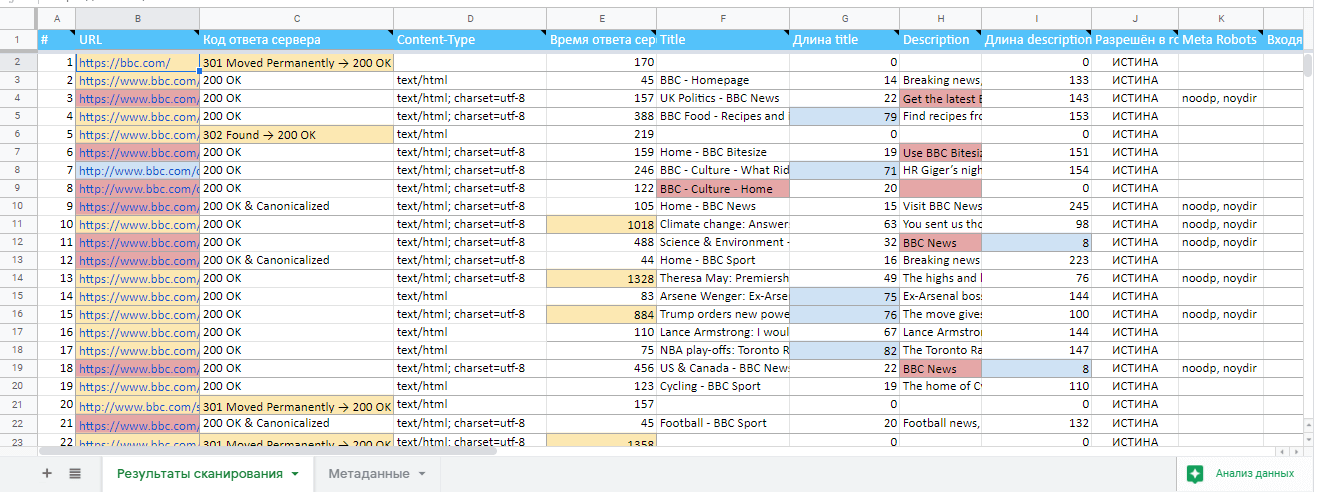Viewport: 1318px width, 492px height.
Task: Select row 10 header
Action: [18, 206]
